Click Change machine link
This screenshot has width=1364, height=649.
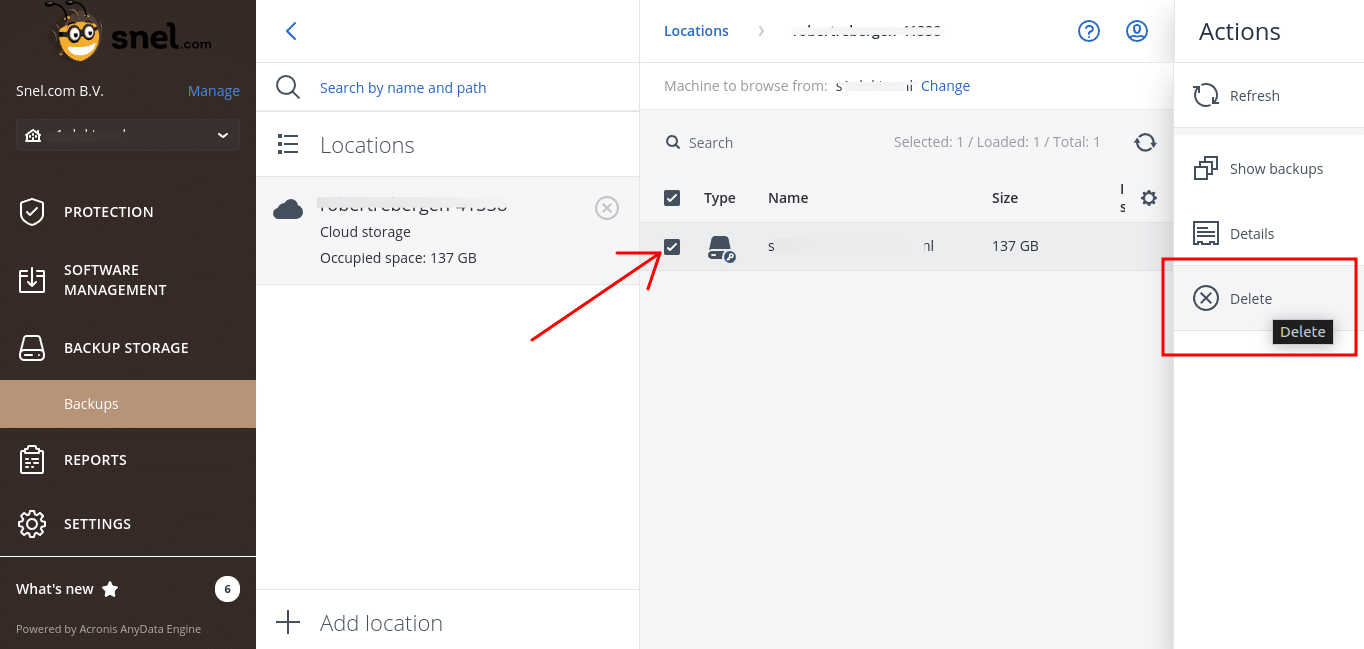tap(945, 86)
